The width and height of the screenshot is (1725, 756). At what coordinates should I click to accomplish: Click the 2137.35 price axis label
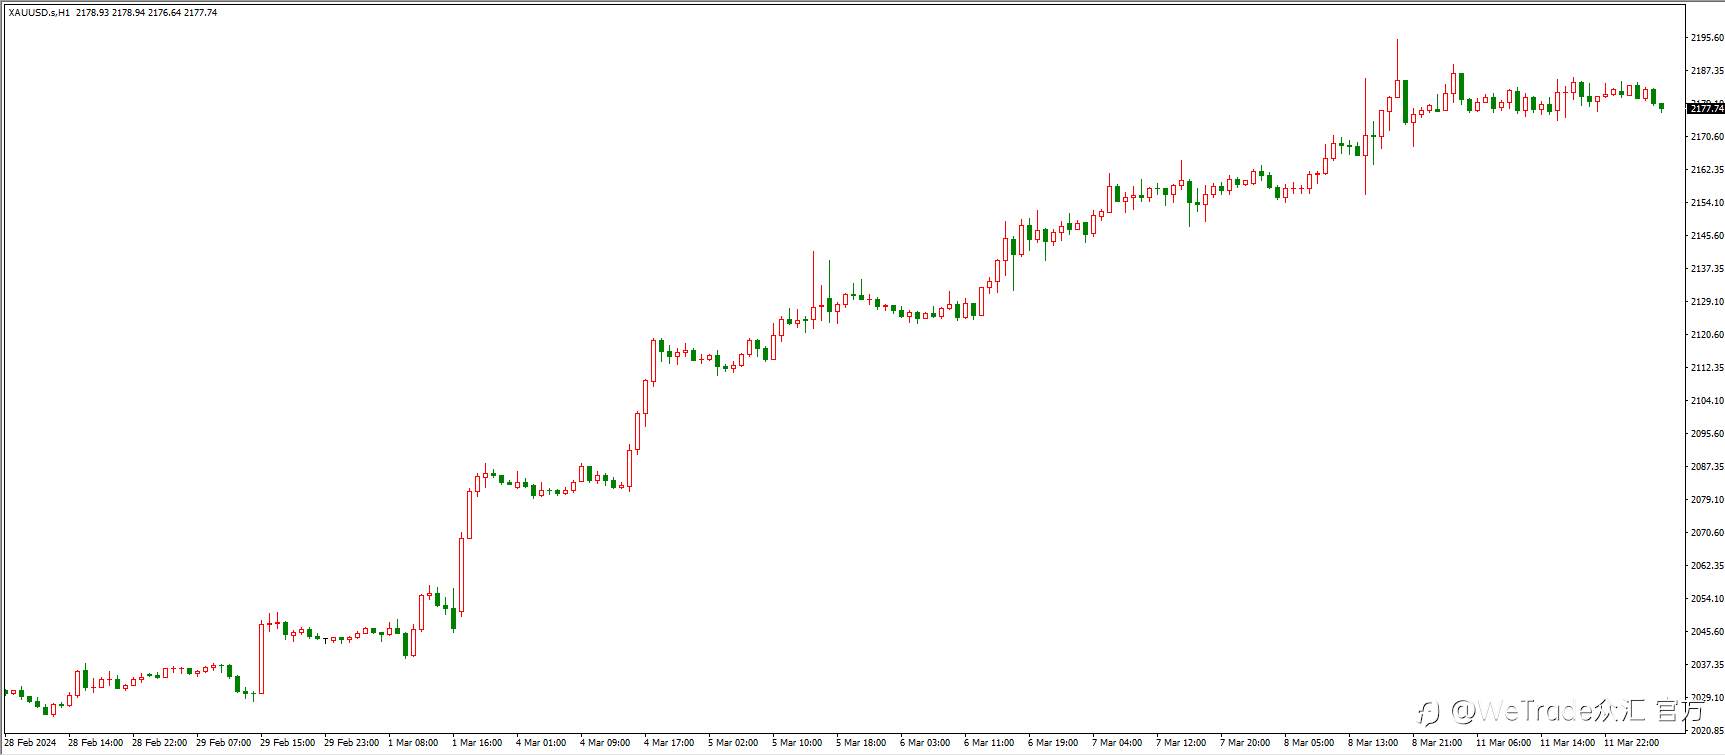[x=1707, y=269]
